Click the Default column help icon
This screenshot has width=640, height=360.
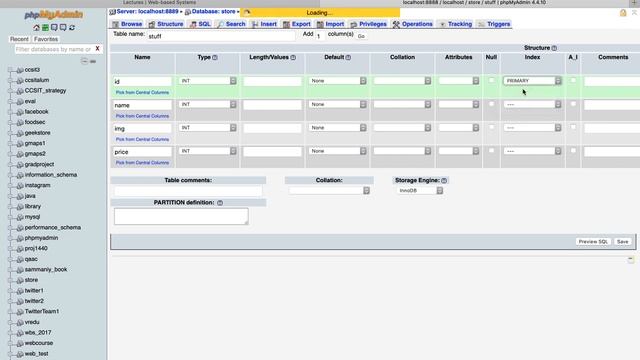348,58
